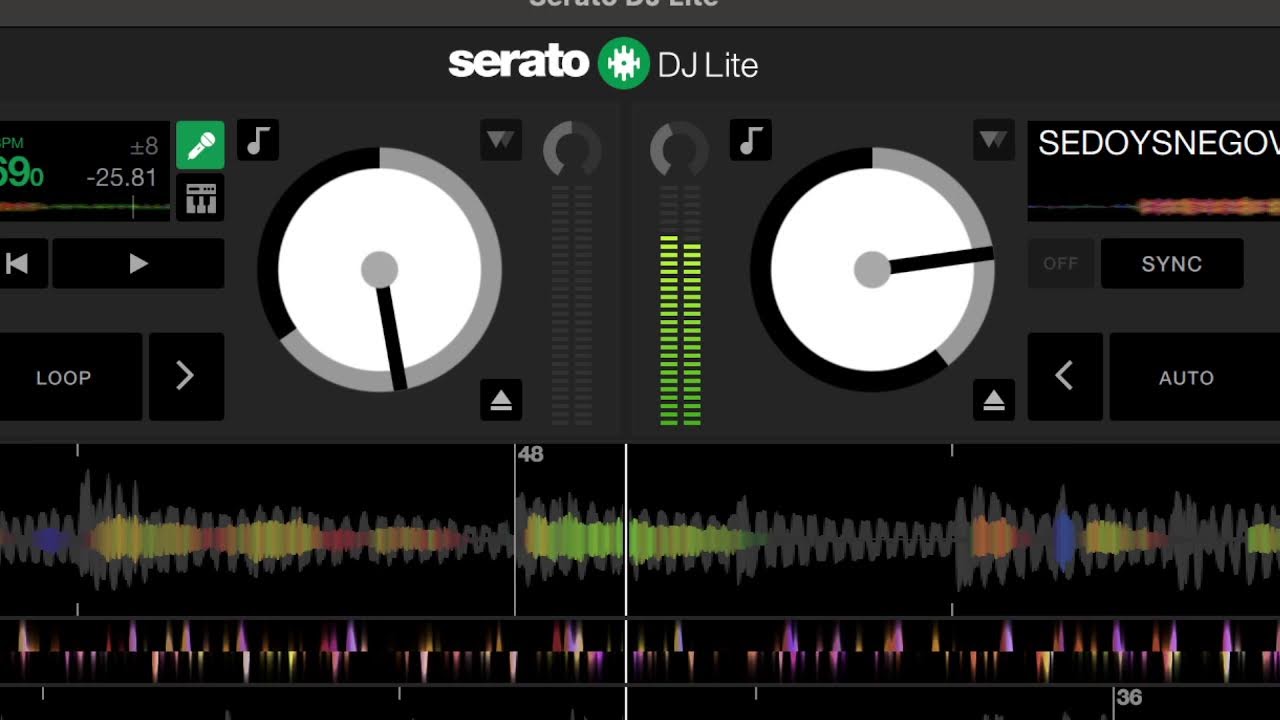Viewport: 1280px width, 720px height.
Task: Turn sync OFF on right deck
Action: pos(1061,264)
